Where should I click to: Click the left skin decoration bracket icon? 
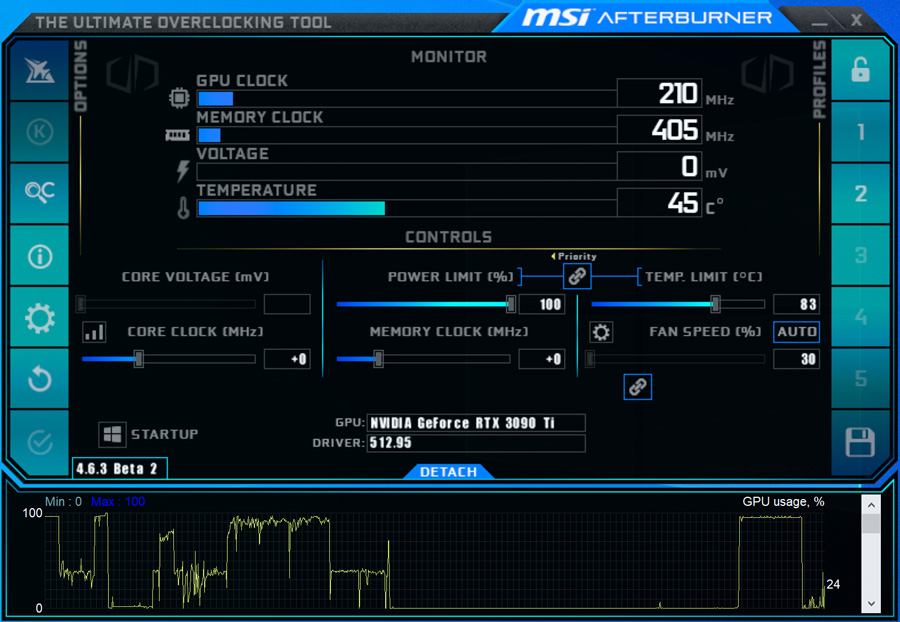point(132,73)
